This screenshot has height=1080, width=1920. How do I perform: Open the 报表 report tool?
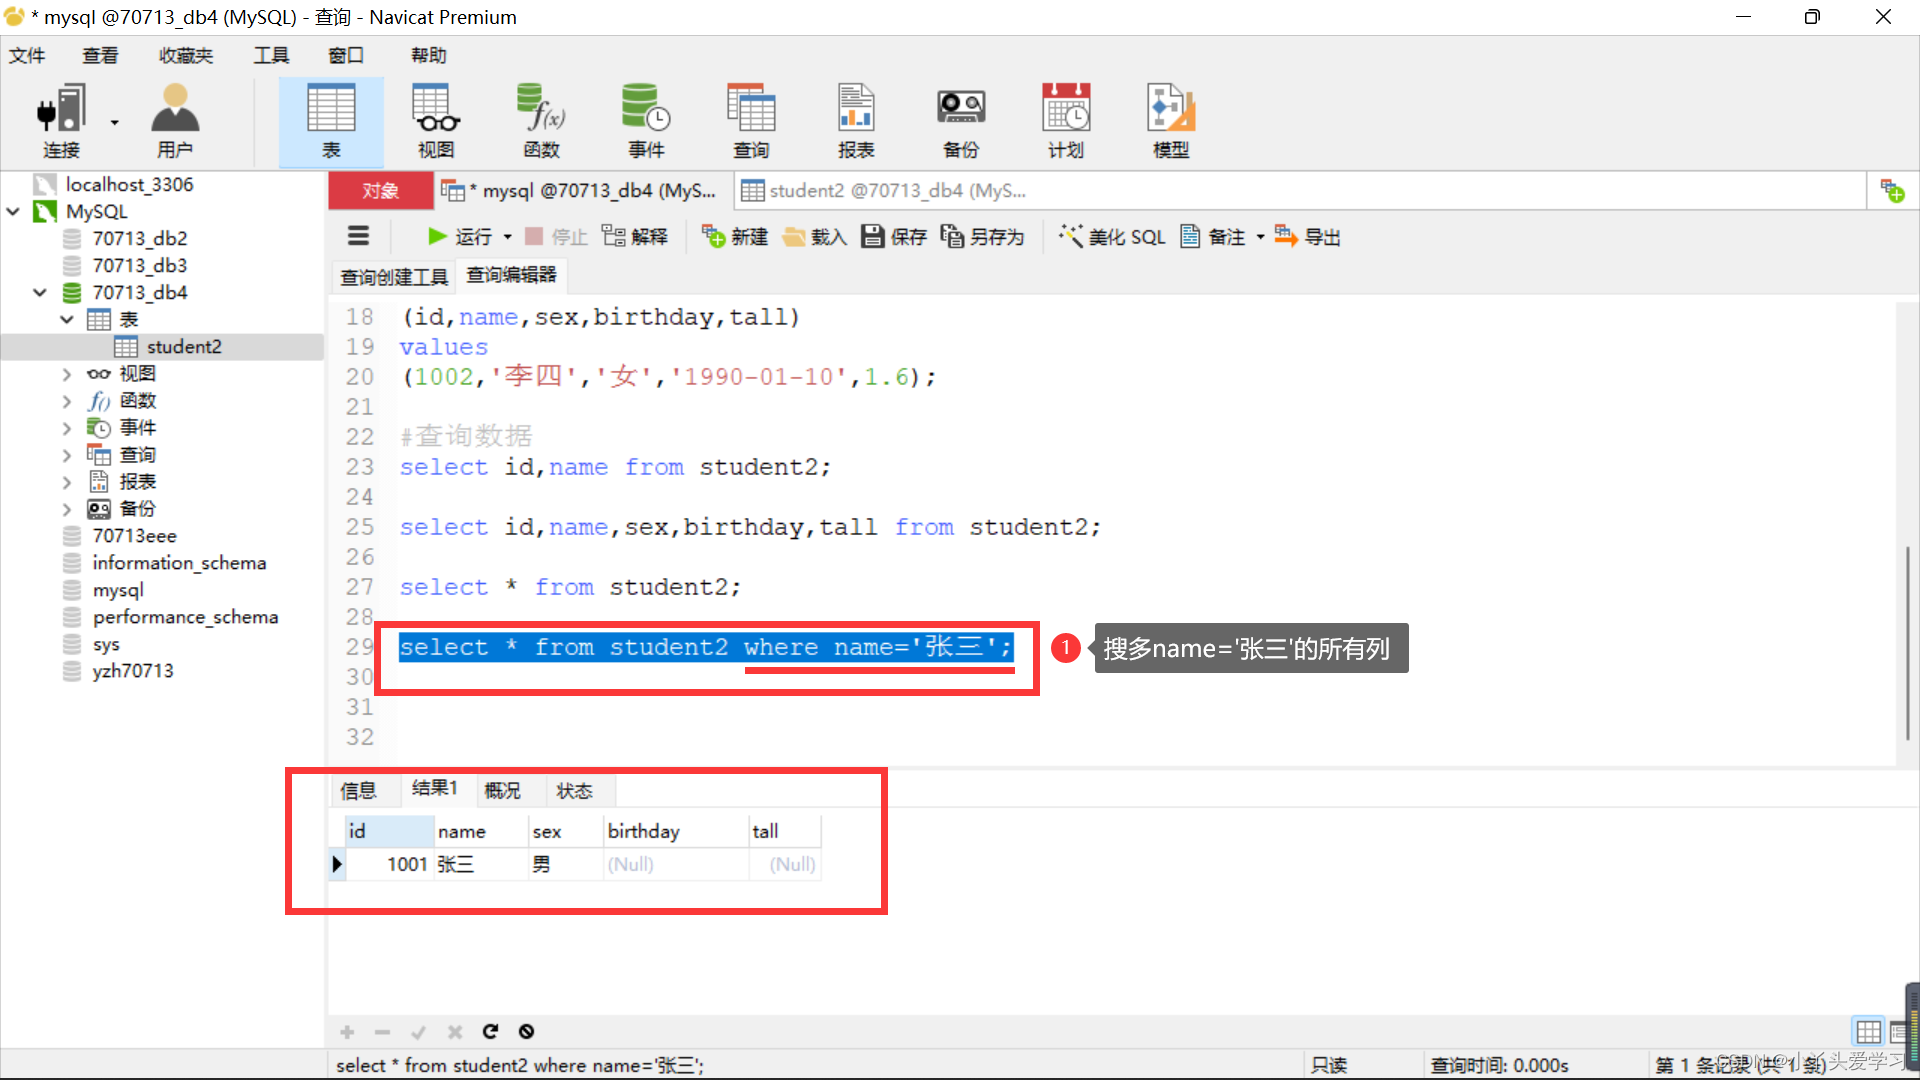(x=856, y=121)
